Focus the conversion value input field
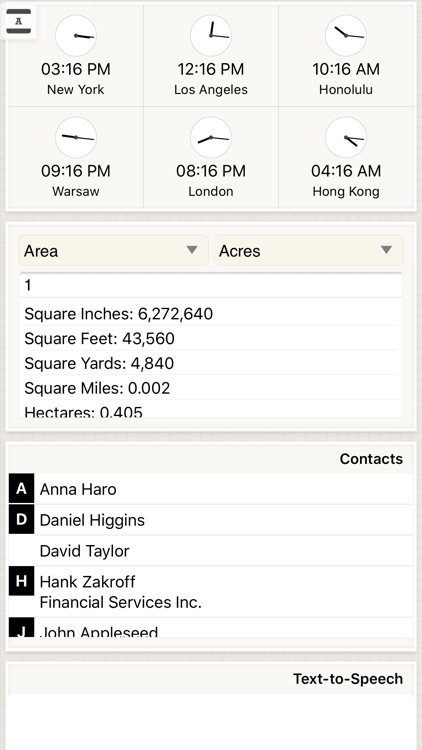 (211, 285)
